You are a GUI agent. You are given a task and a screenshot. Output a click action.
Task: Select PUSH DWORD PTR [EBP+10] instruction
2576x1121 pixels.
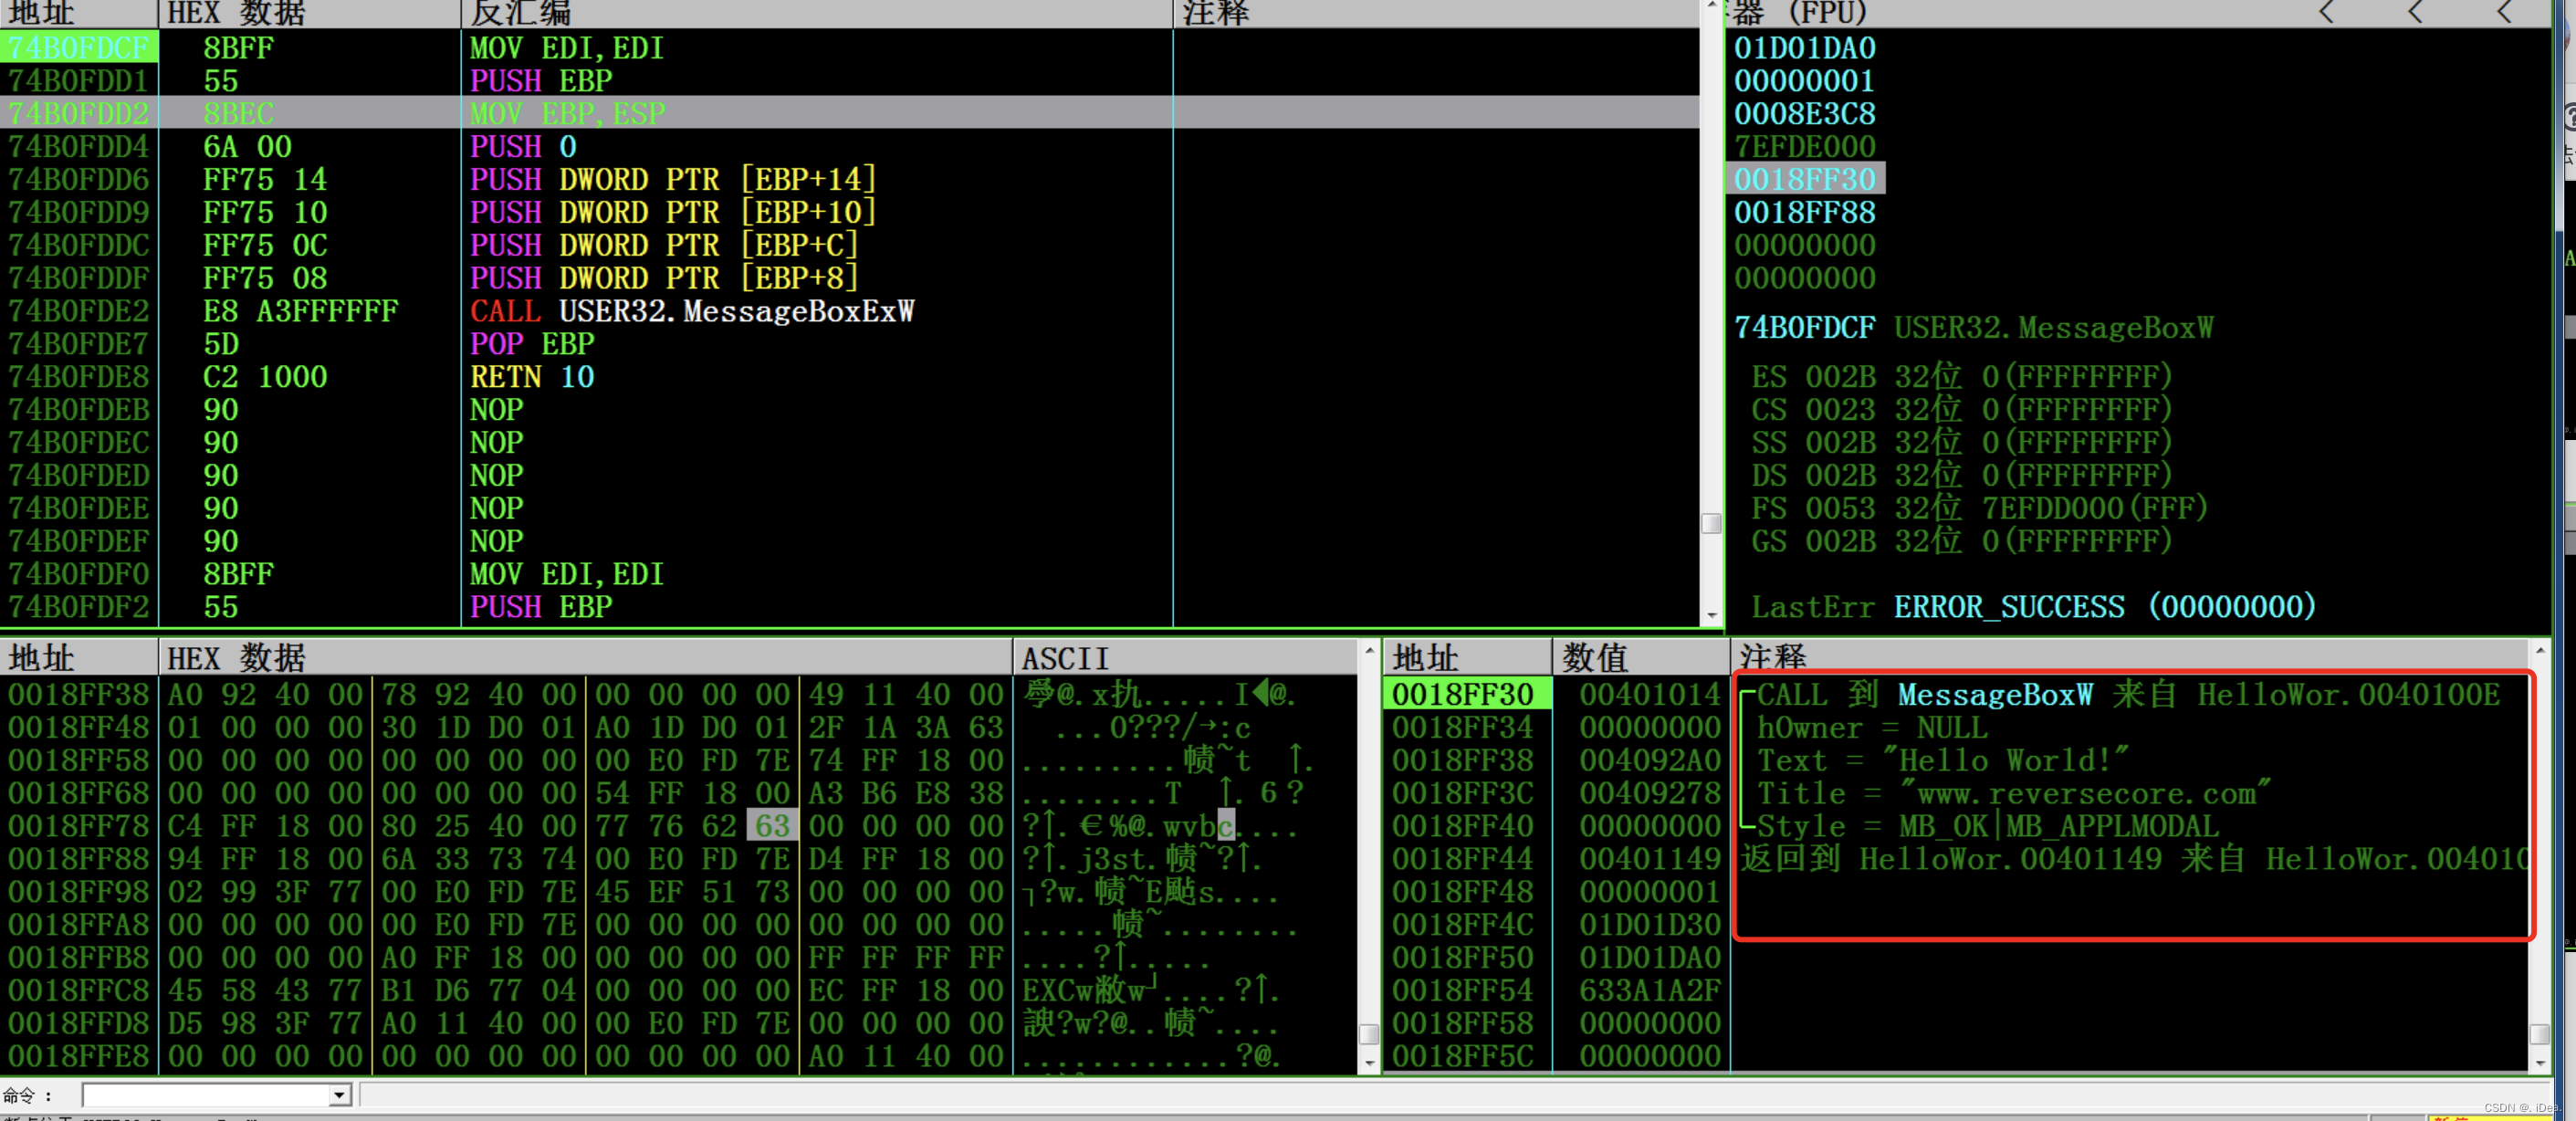pos(673,213)
